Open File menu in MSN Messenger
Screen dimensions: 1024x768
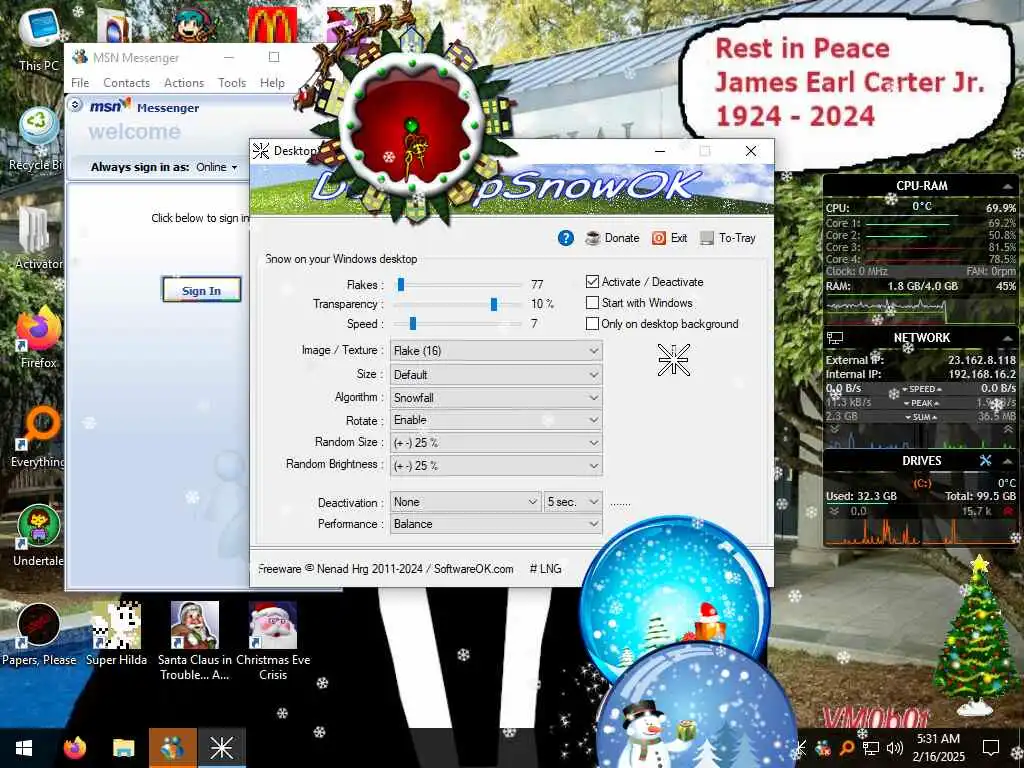pyautogui.click(x=80, y=83)
